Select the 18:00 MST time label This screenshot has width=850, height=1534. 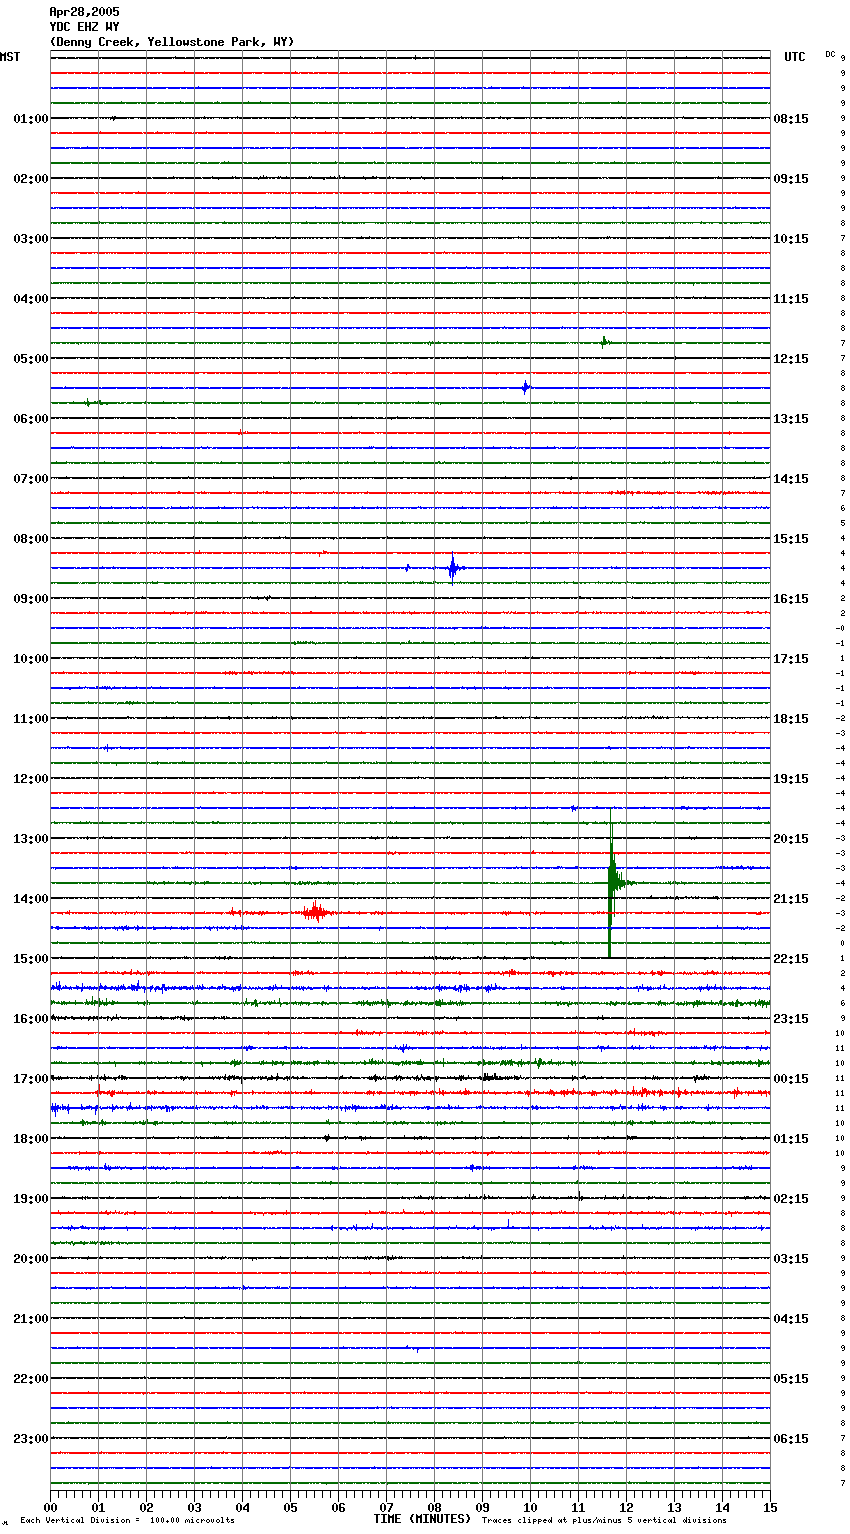tap(31, 1139)
